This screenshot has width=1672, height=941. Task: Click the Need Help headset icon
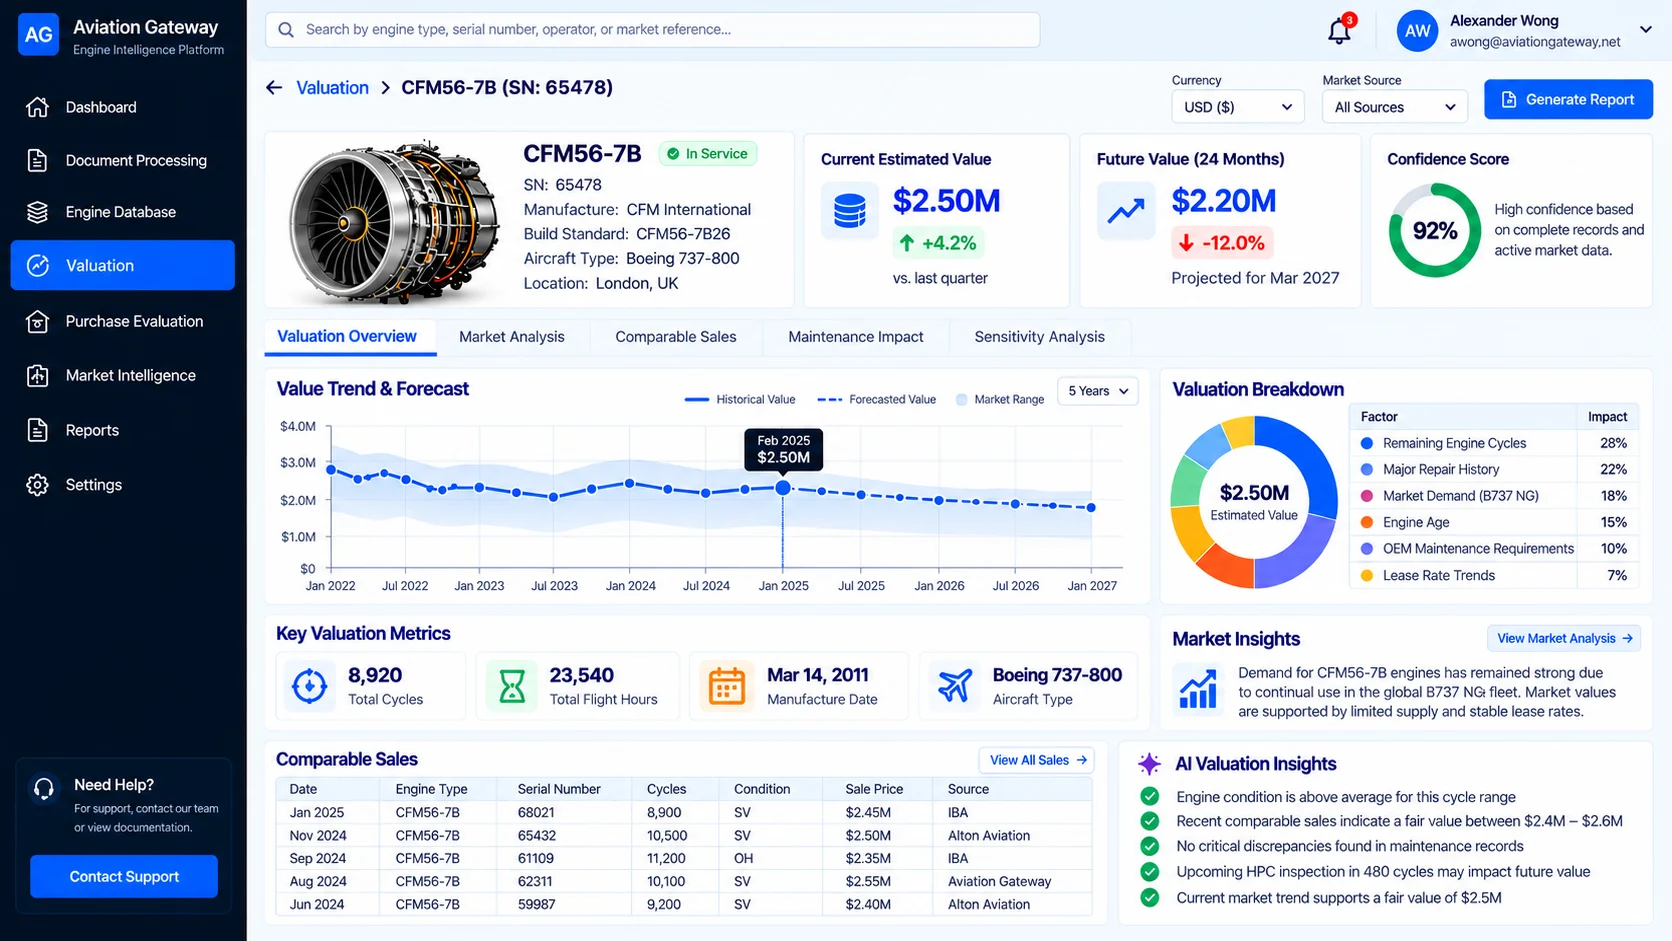[x=43, y=788]
